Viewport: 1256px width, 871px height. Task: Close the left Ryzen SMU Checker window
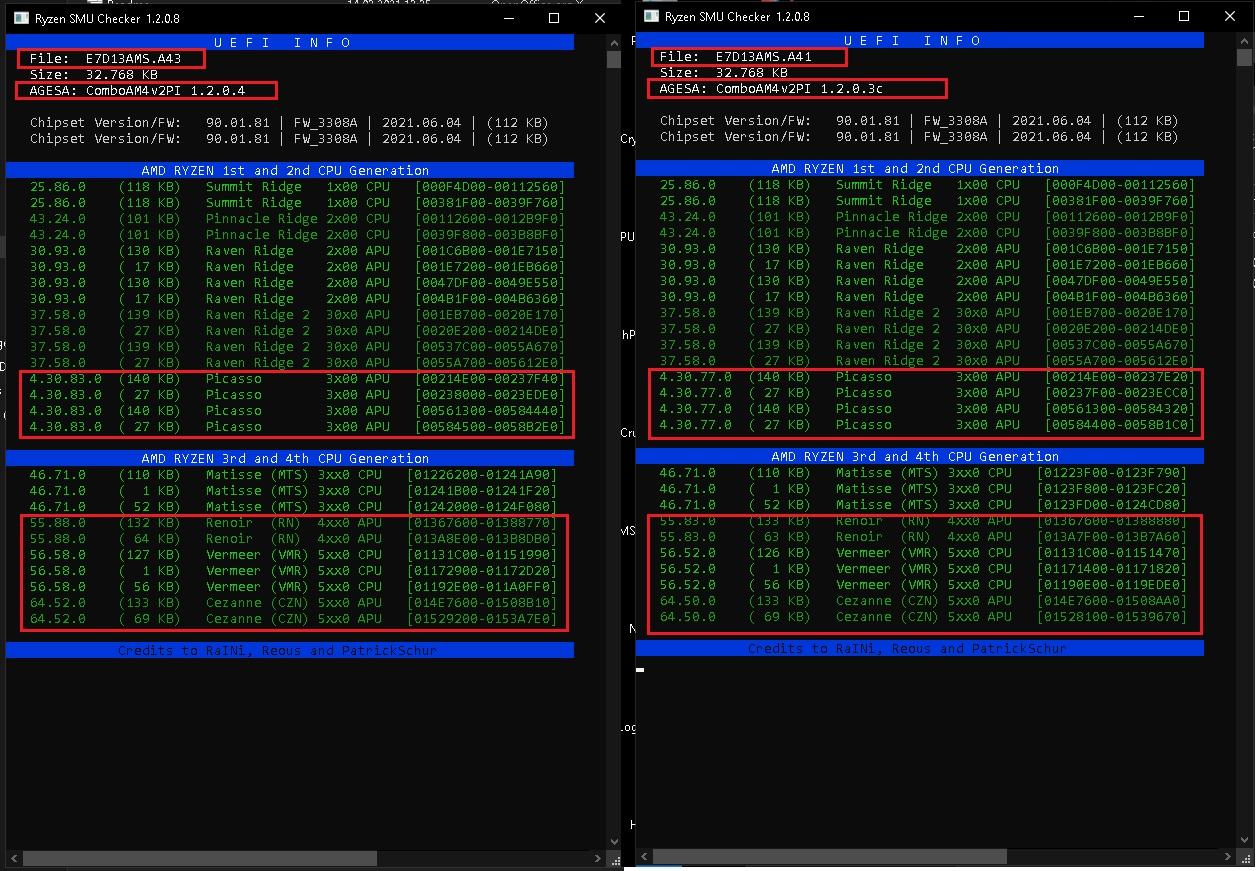click(600, 18)
